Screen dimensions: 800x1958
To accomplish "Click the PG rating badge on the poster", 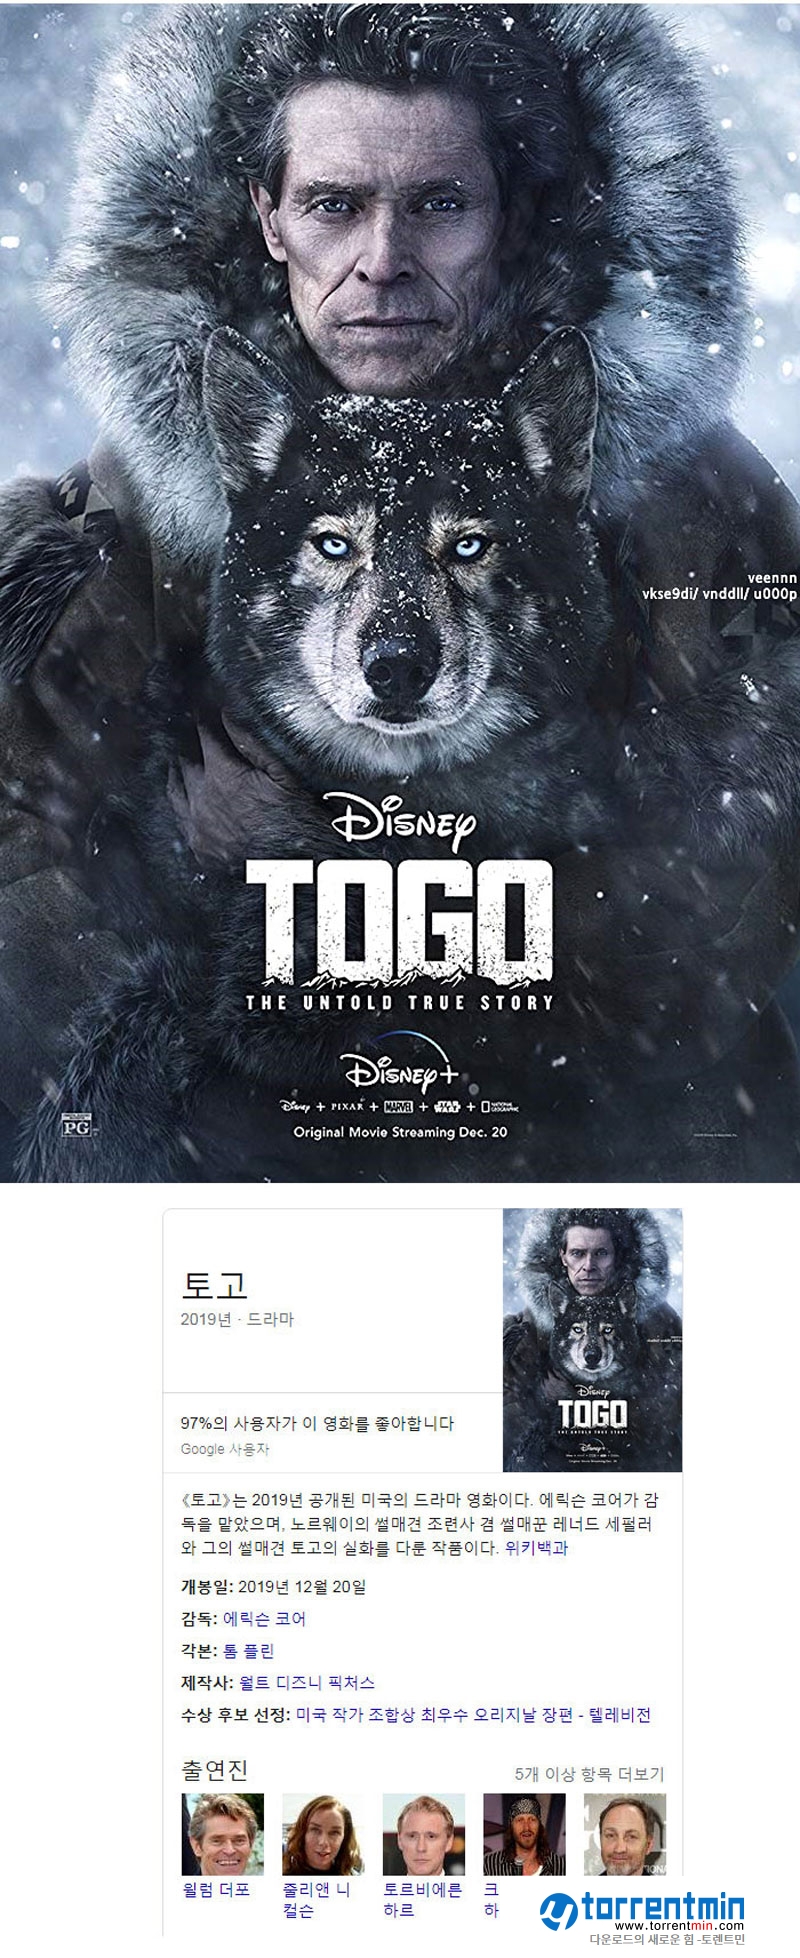I will pyautogui.click(x=77, y=1125).
